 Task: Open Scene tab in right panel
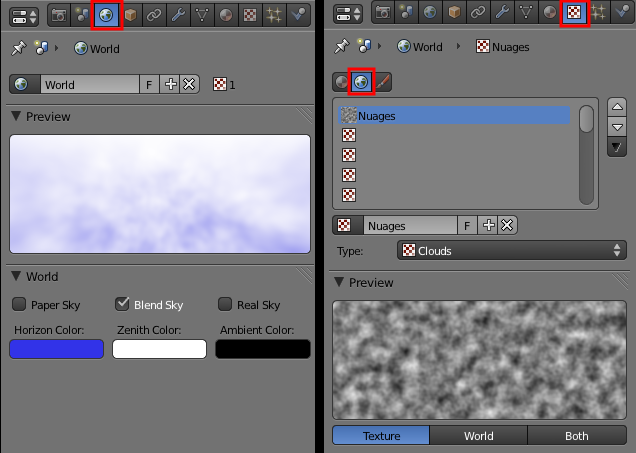coord(406,13)
